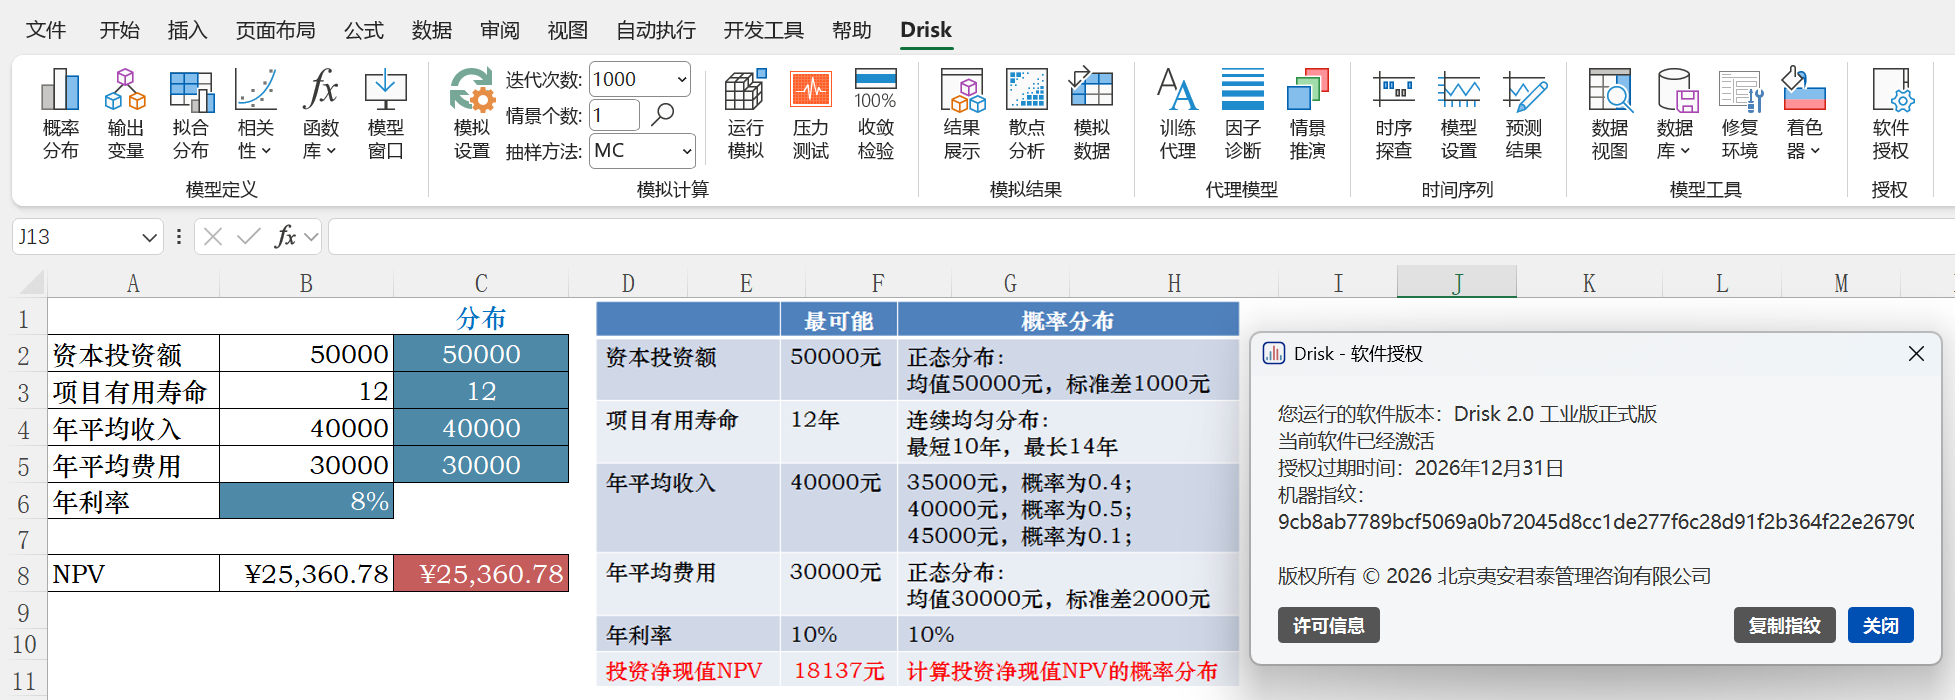This screenshot has height=700, width=1955.
Task: Open the 抽样方法 MC dropdown
Action: click(x=642, y=151)
